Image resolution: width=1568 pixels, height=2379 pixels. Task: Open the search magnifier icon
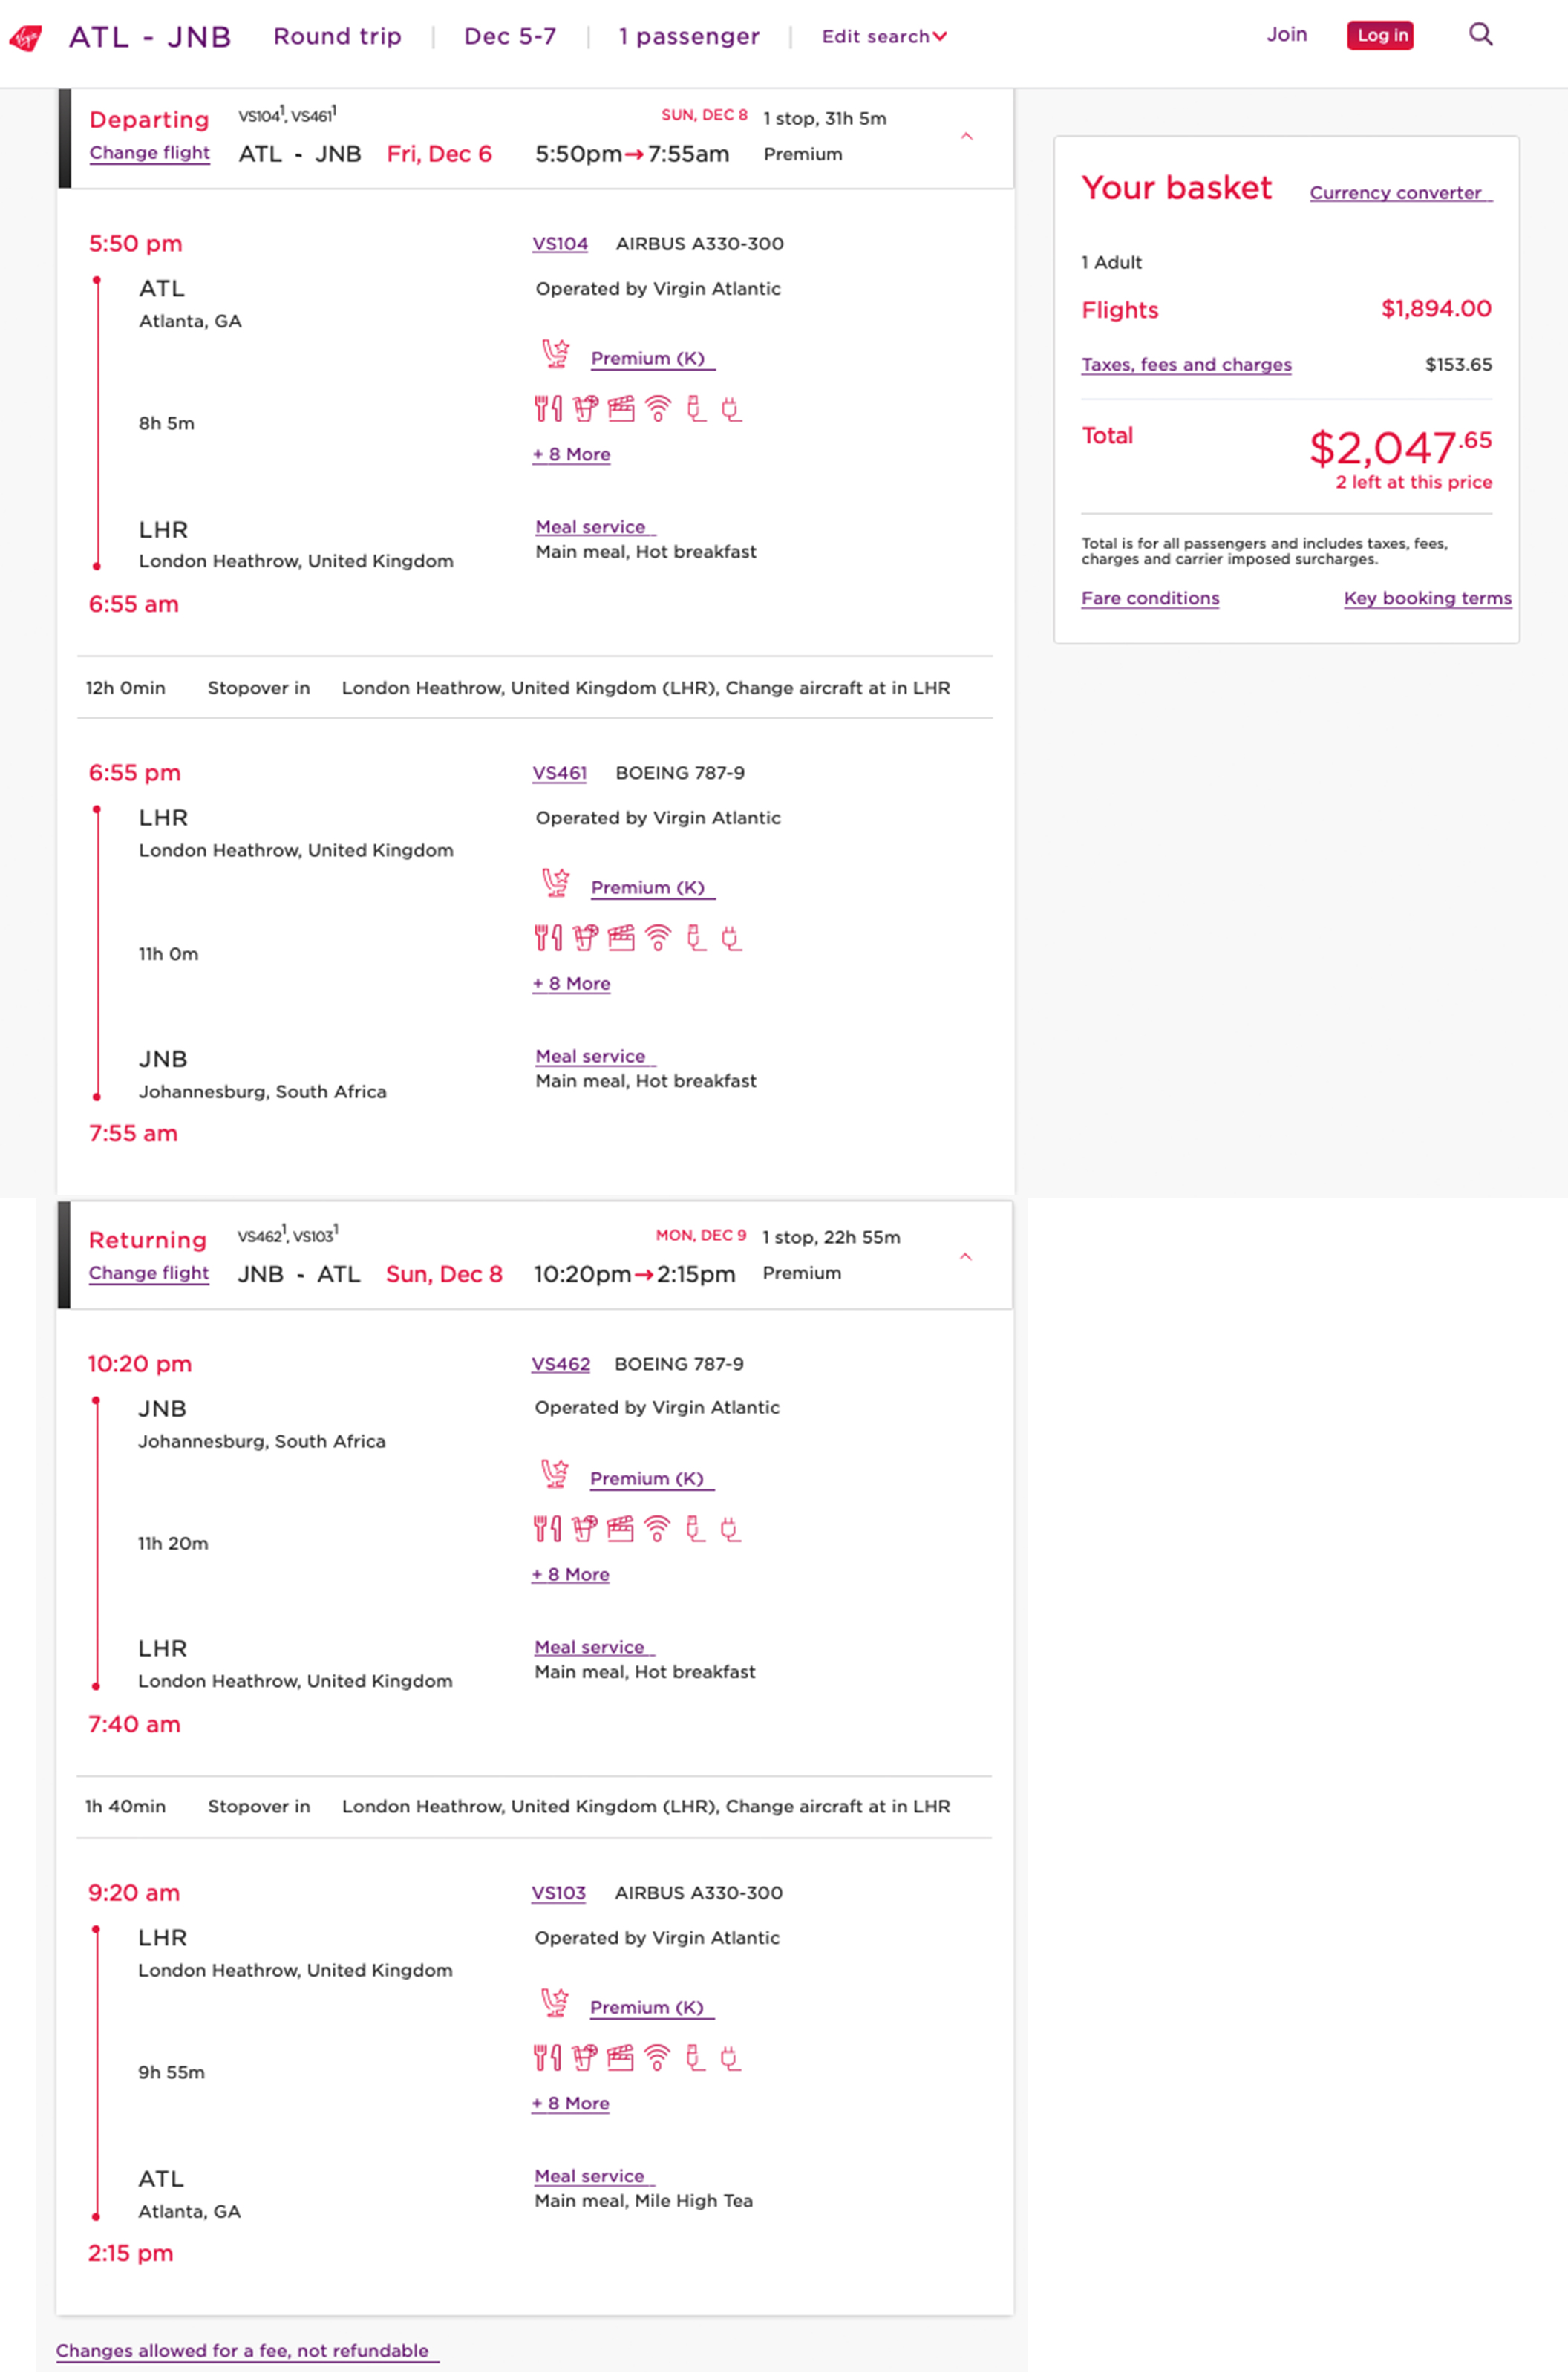[1480, 35]
